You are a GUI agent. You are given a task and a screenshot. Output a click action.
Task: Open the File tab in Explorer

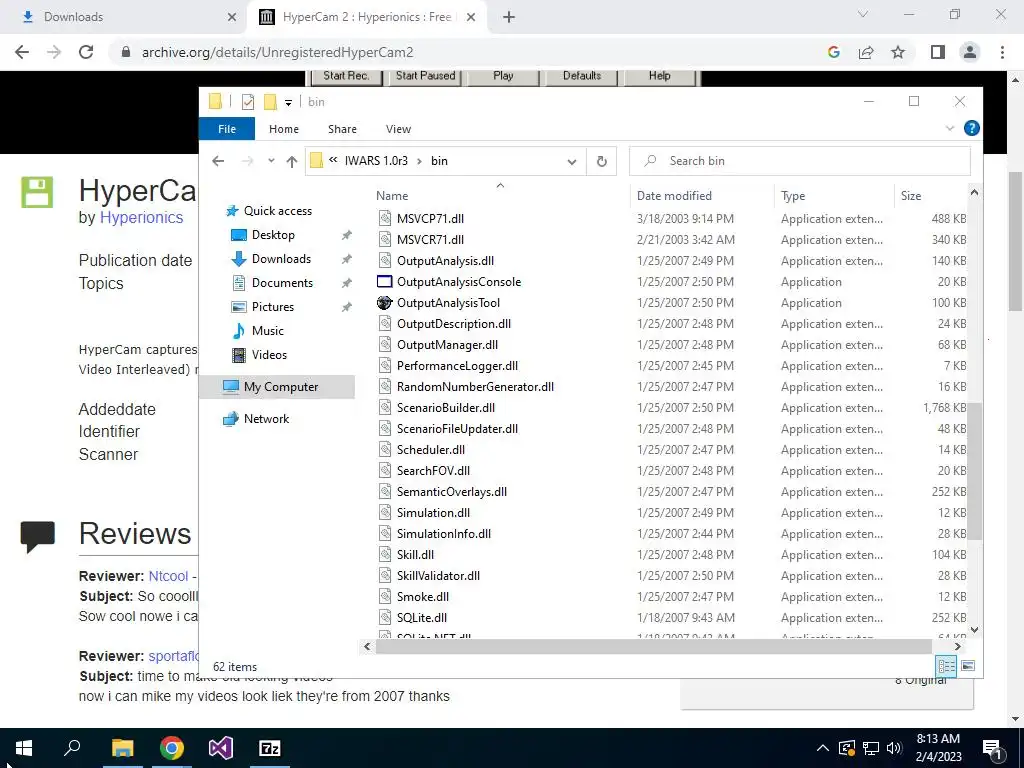227,129
